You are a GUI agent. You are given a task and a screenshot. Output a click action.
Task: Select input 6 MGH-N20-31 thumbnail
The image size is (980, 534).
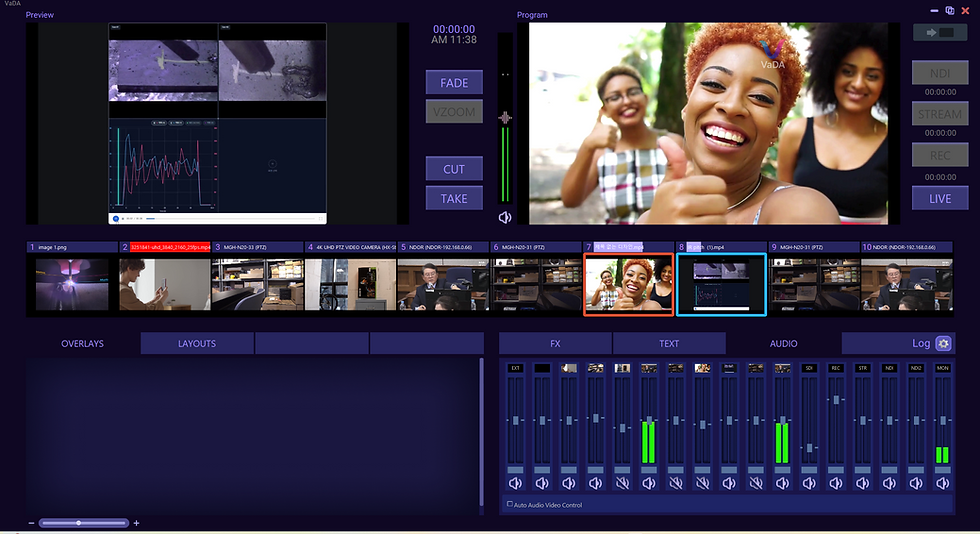coord(536,285)
